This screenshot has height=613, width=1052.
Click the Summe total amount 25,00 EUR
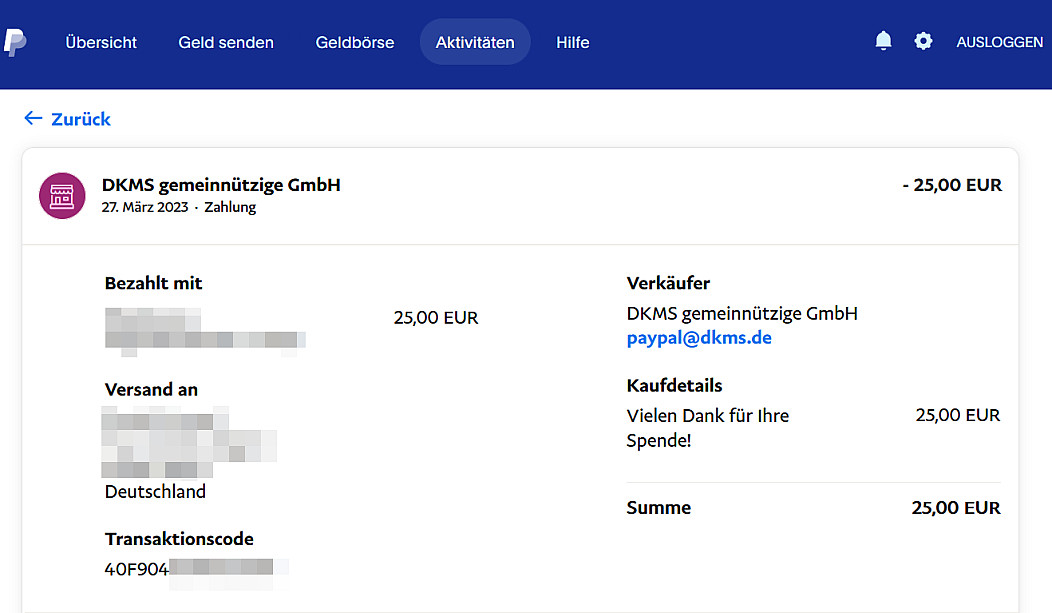(955, 508)
